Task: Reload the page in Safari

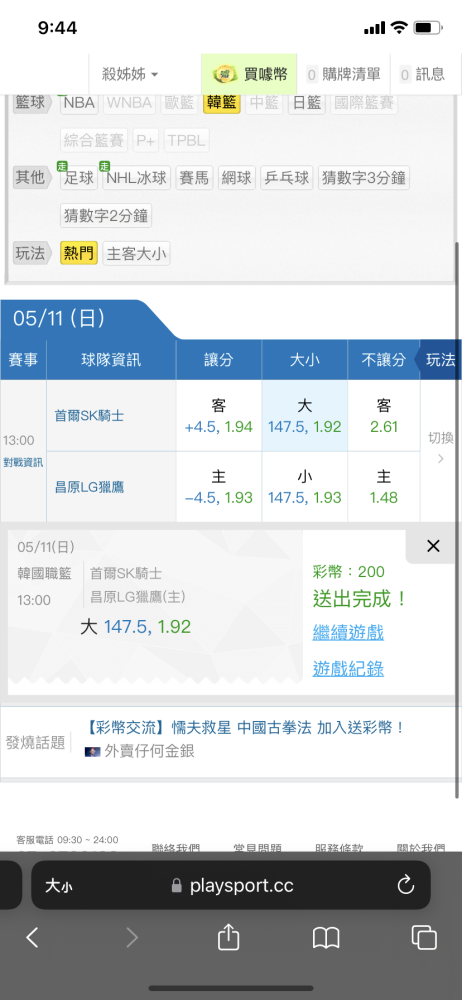Action: (406, 885)
